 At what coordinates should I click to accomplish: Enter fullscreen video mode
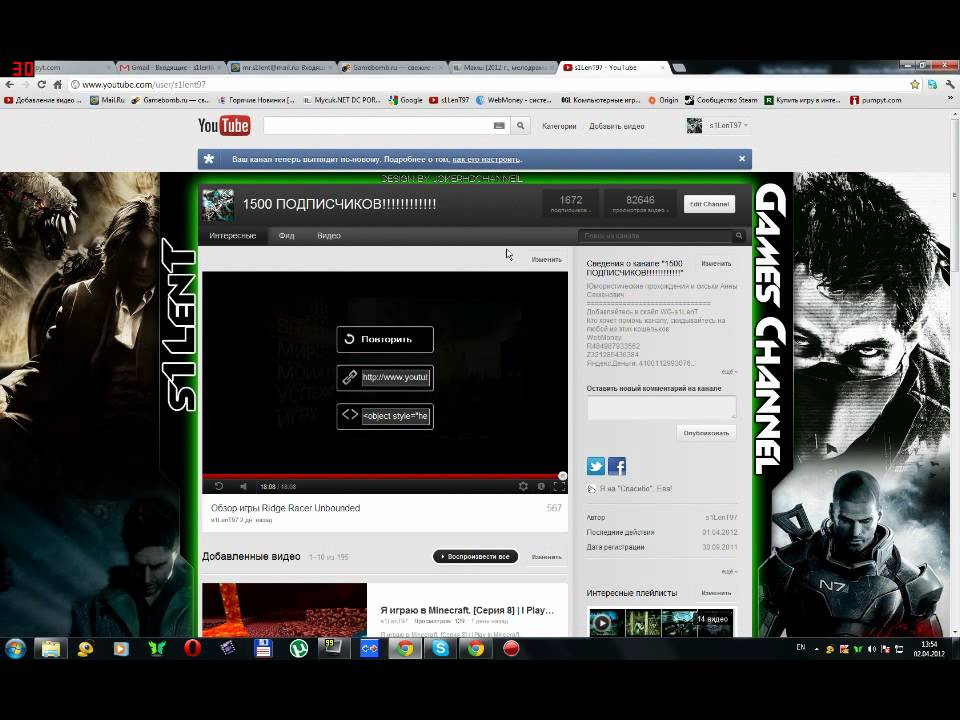pos(559,486)
